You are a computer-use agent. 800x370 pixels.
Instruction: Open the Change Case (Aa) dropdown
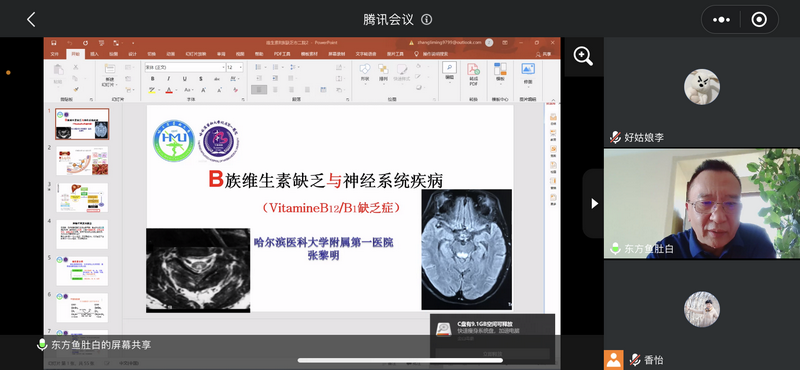[188, 90]
